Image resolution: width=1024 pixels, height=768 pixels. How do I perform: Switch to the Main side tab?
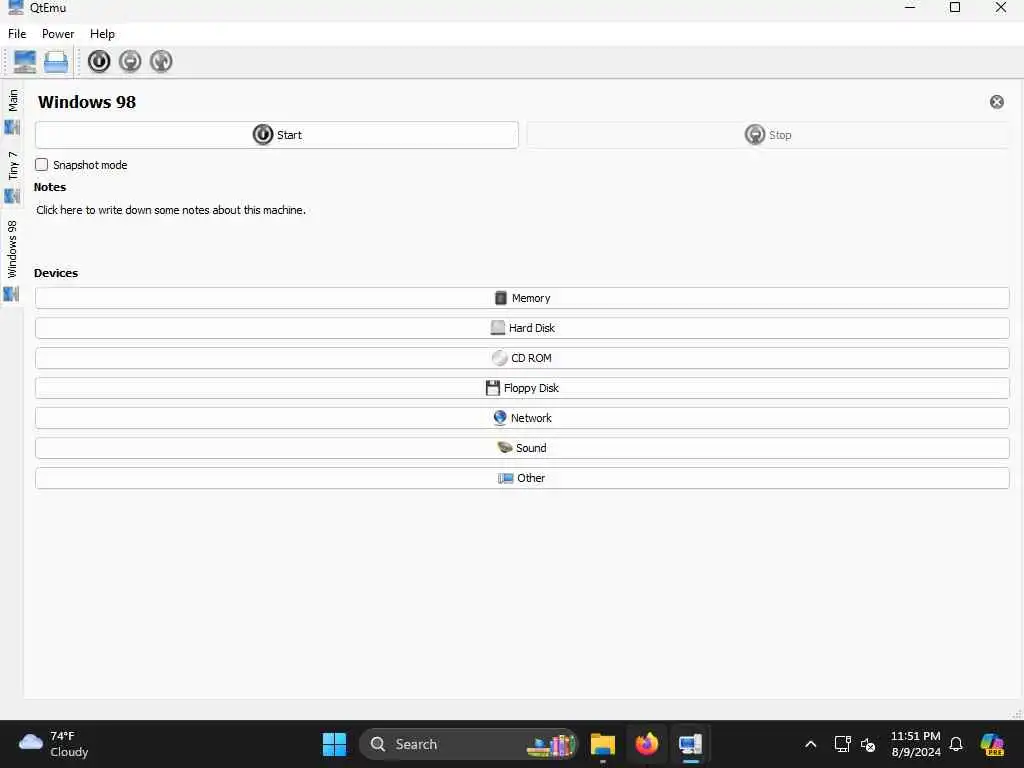point(12,112)
